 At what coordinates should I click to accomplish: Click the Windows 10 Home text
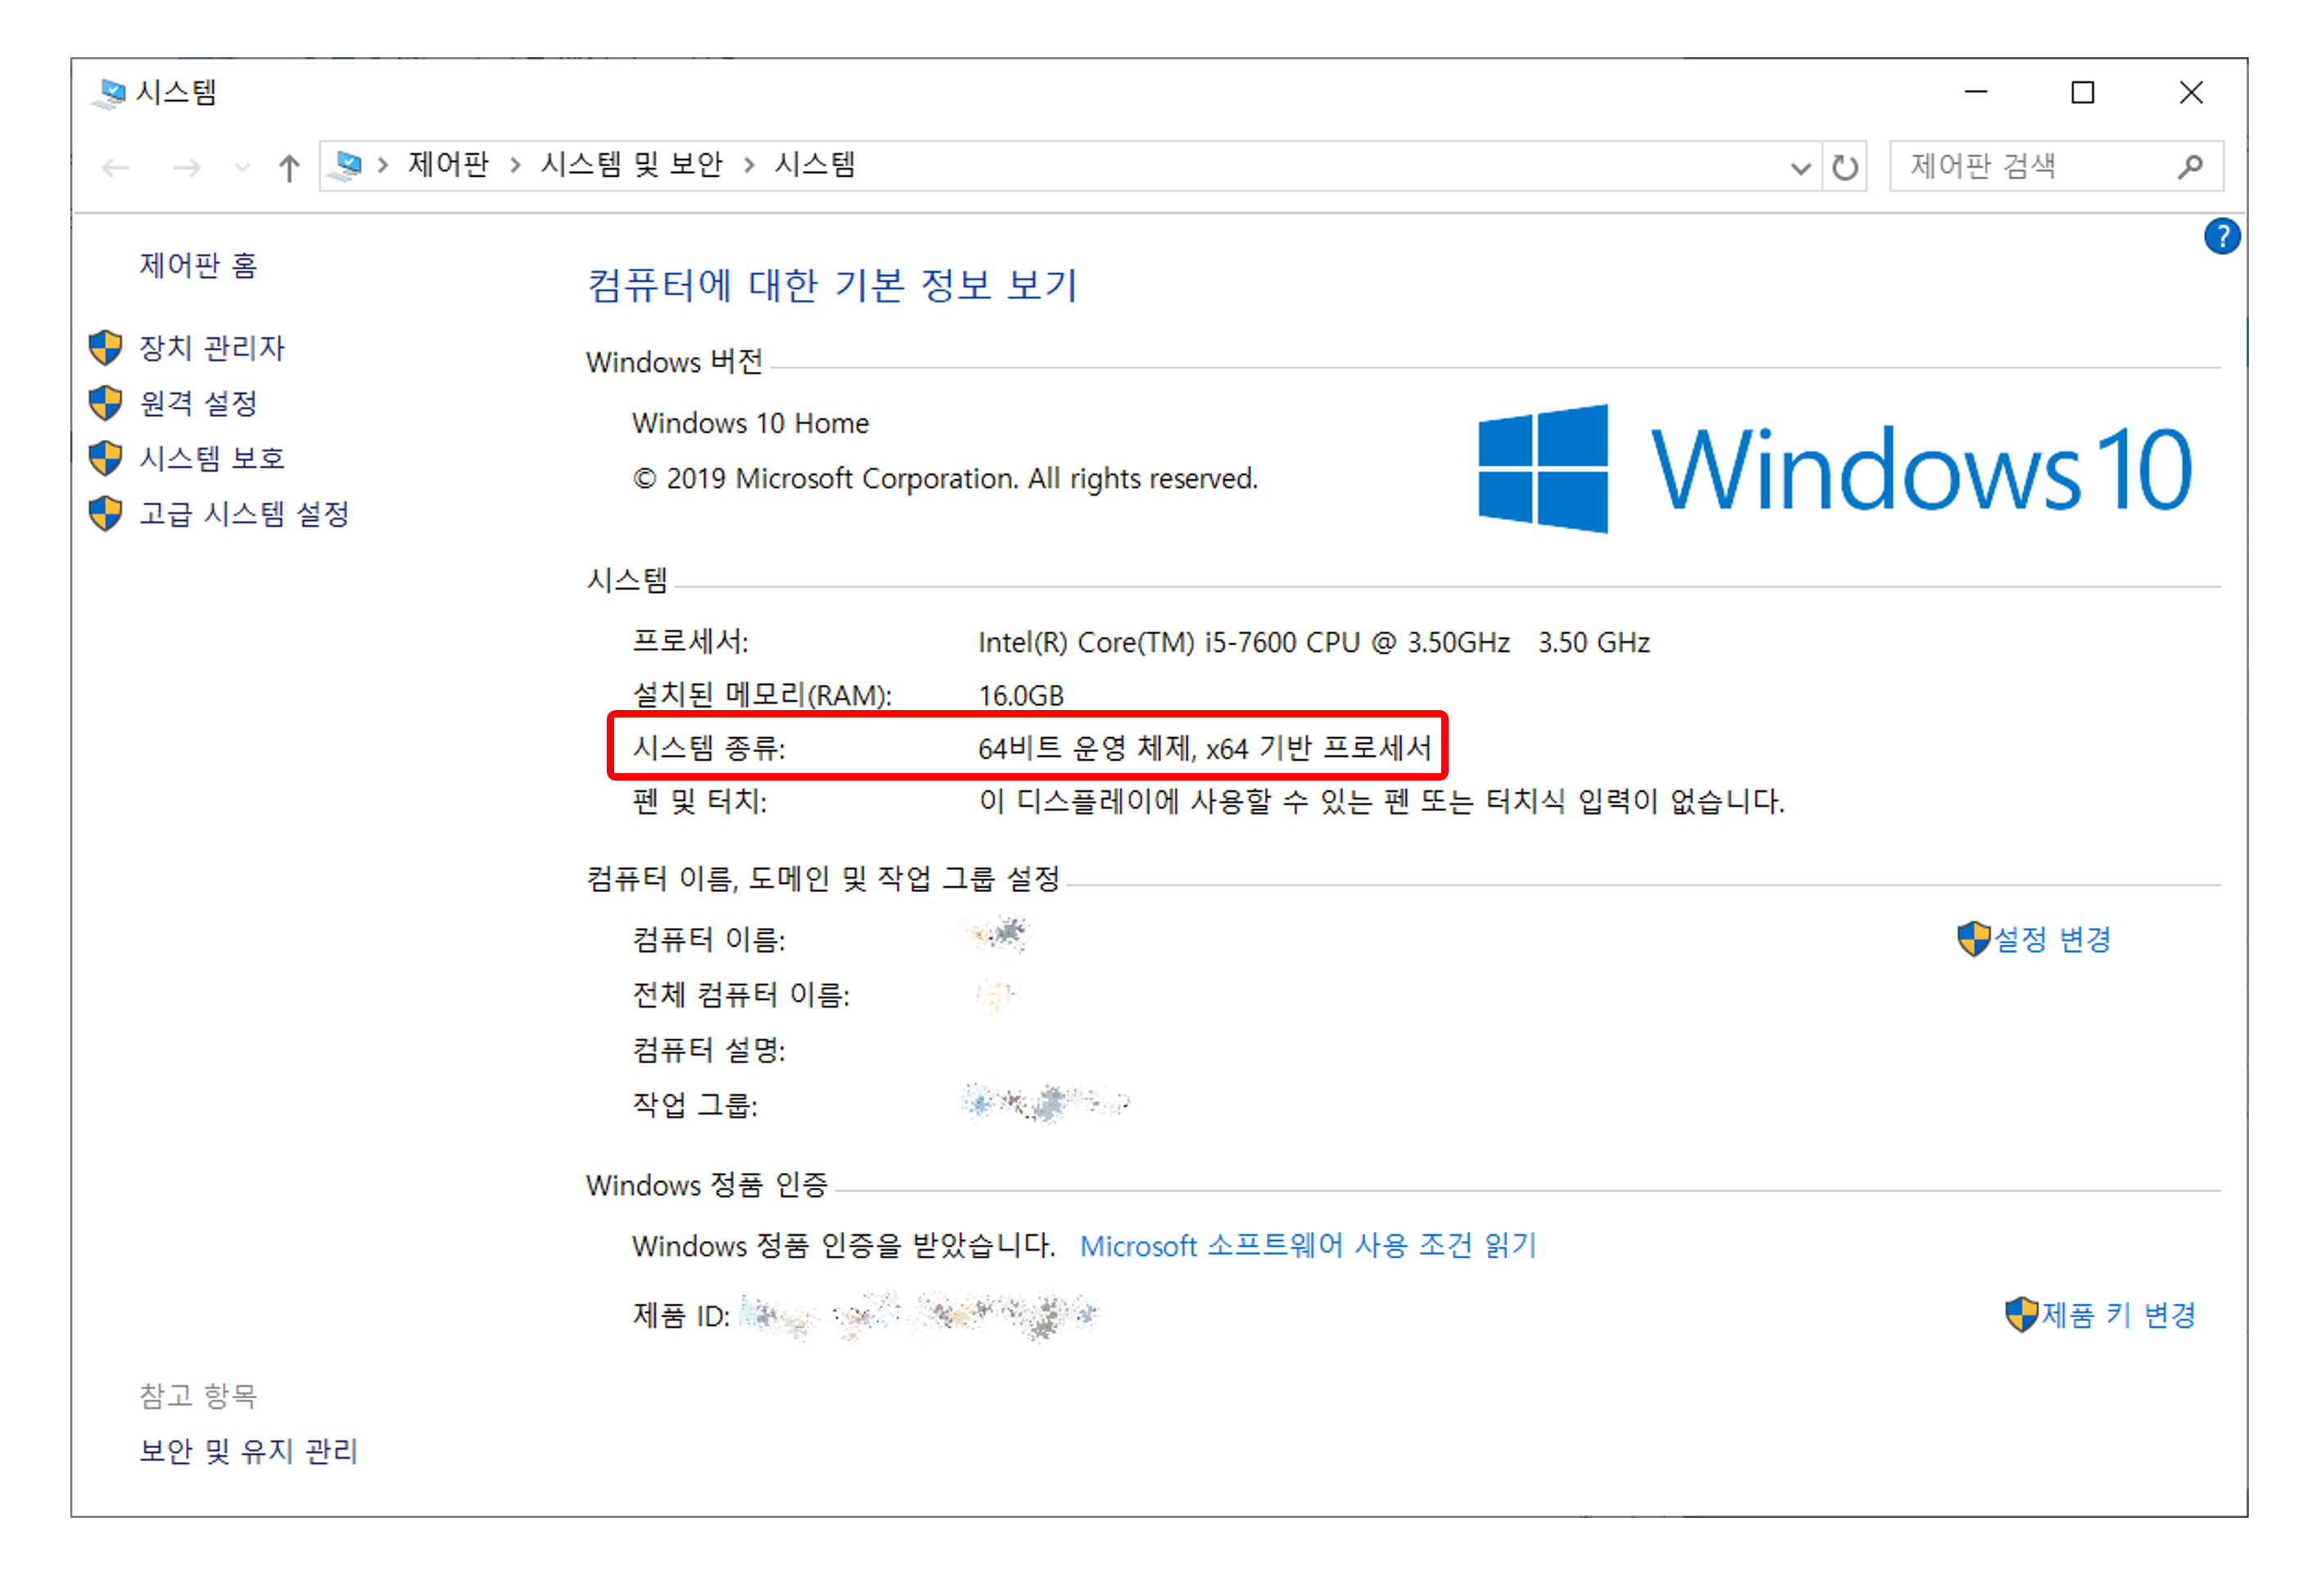coord(750,423)
